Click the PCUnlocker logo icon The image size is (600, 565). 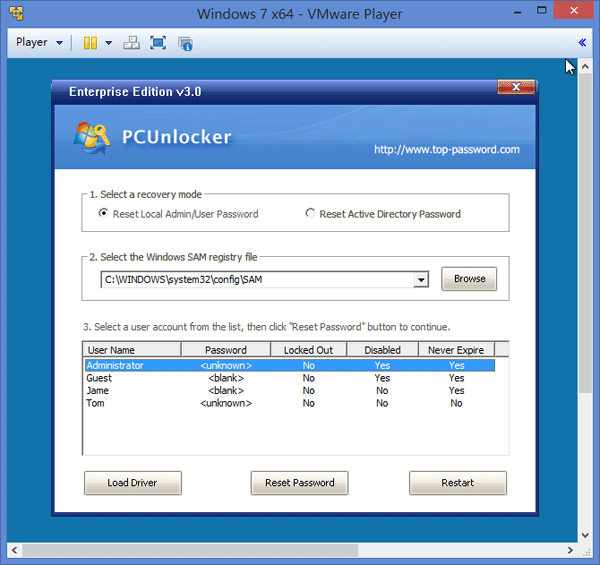click(92, 138)
